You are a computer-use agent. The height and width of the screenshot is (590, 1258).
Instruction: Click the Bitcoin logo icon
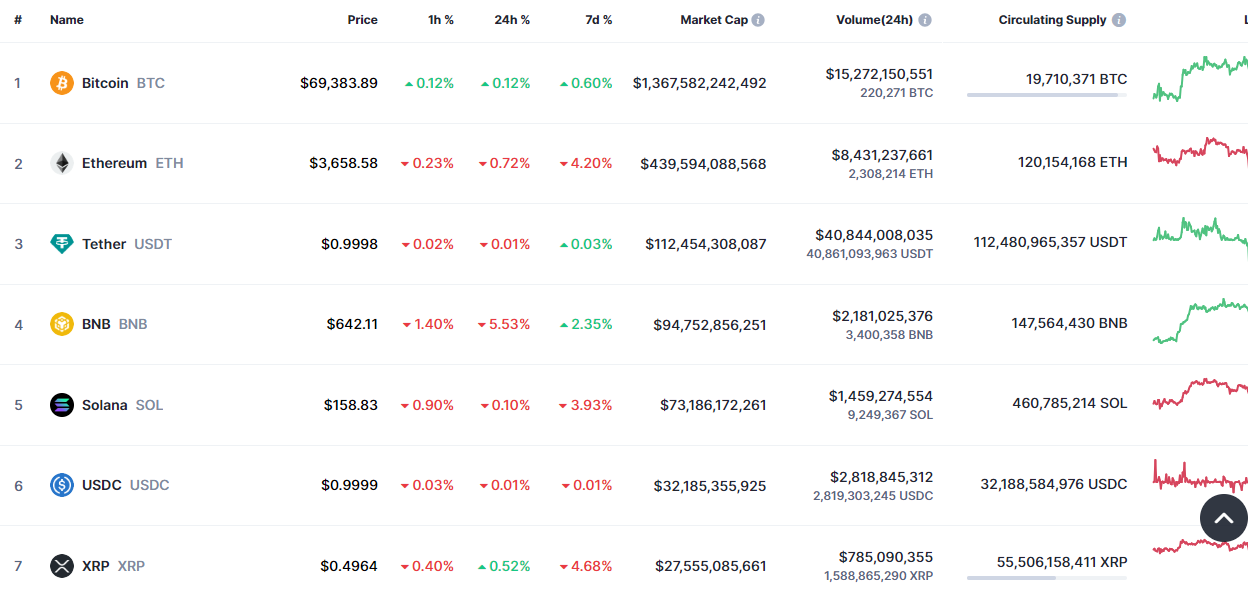pos(62,83)
